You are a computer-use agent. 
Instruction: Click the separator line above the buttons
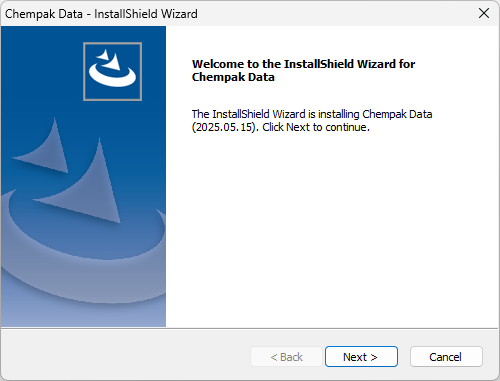point(250,328)
